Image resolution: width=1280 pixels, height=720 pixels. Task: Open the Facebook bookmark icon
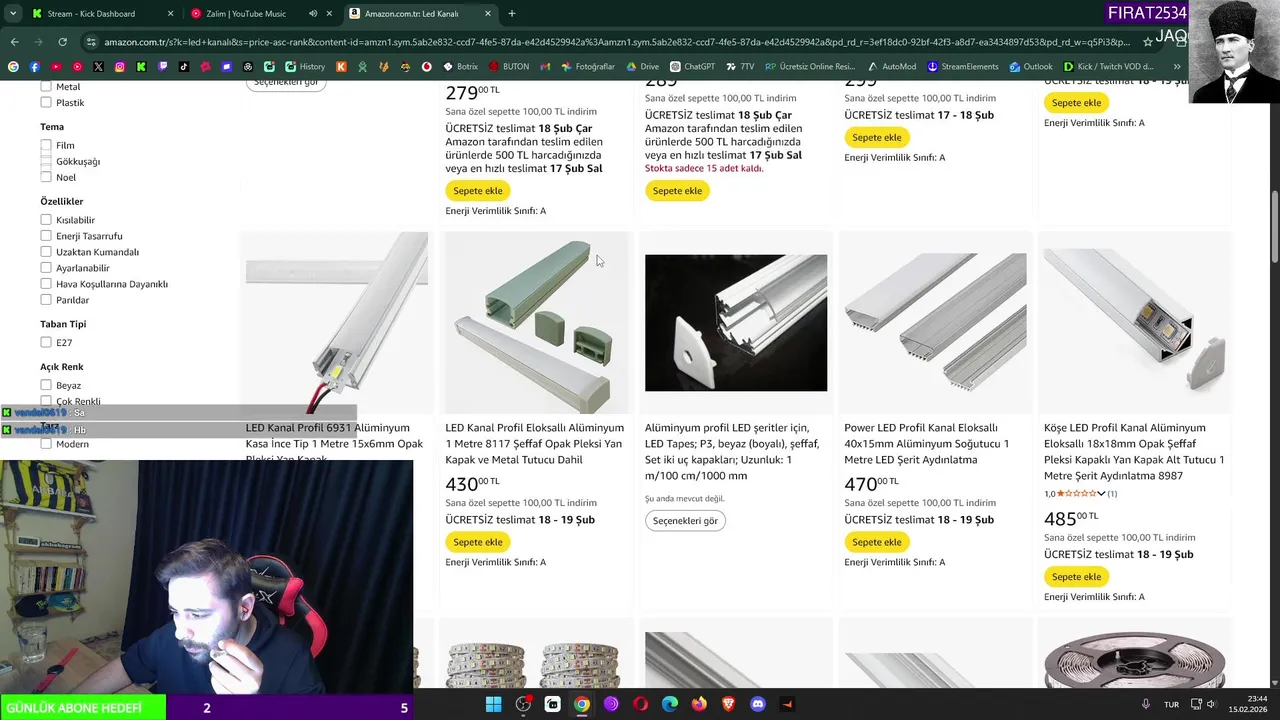[34, 67]
